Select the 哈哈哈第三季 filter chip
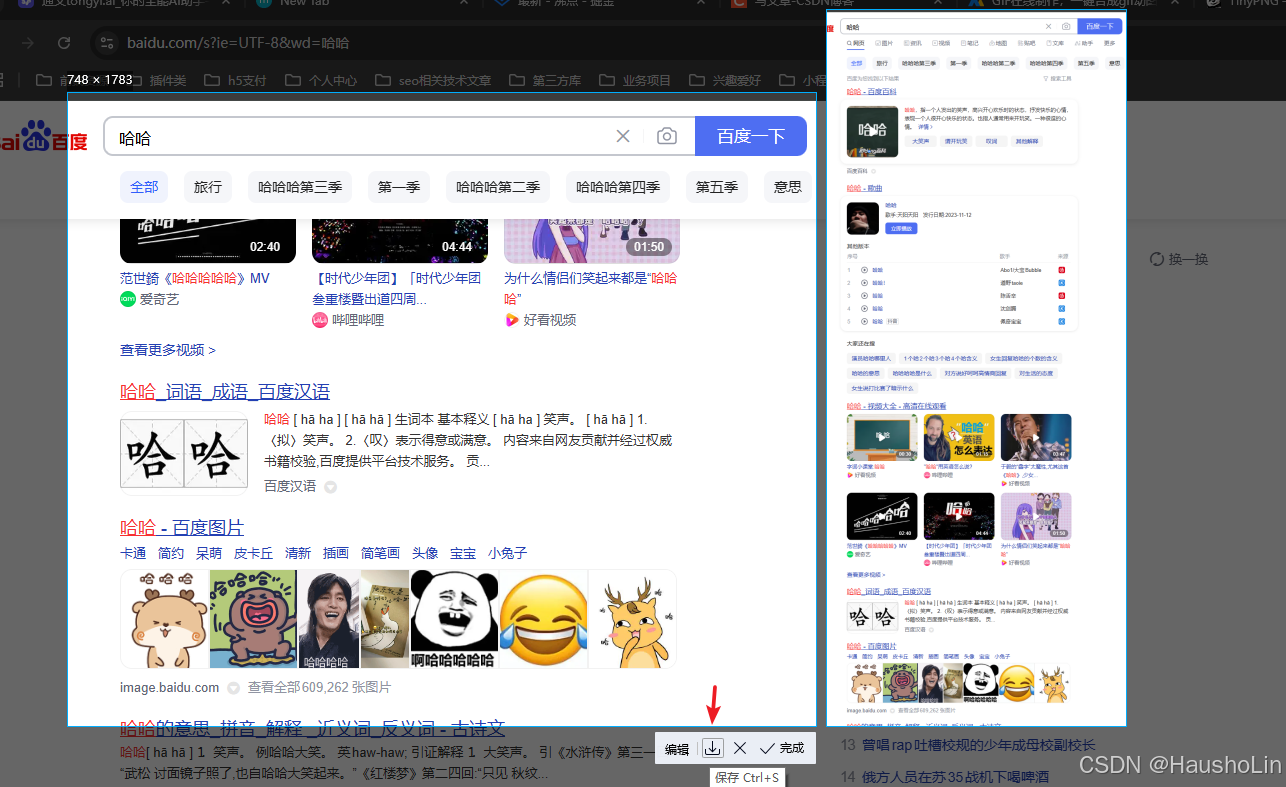The height and width of the screenshot is (787, 1286). 300,187
